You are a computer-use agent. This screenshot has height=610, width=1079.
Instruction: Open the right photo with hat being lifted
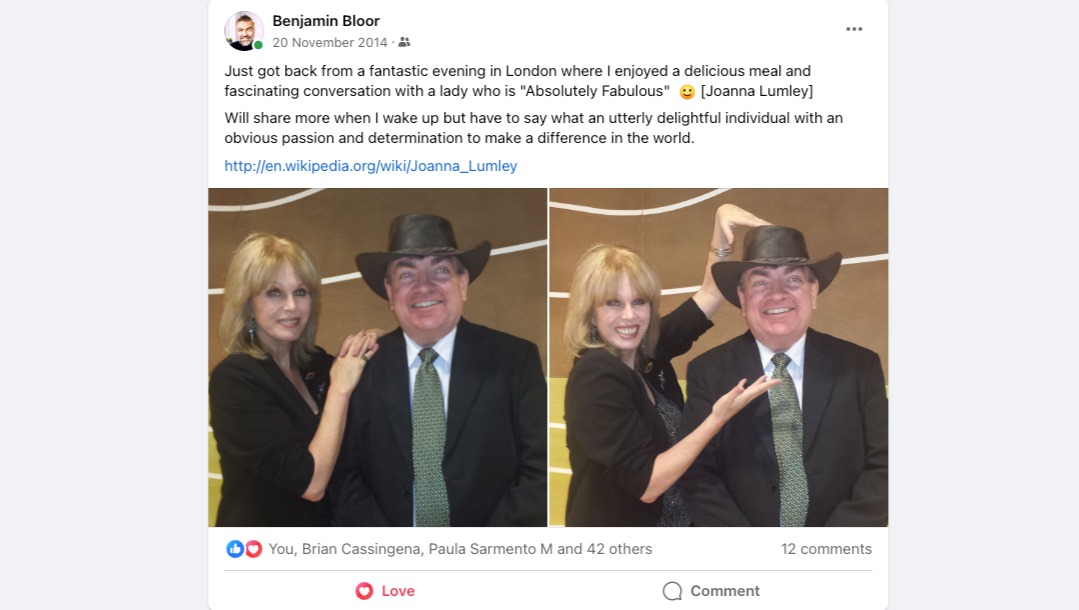pos(718,357)
